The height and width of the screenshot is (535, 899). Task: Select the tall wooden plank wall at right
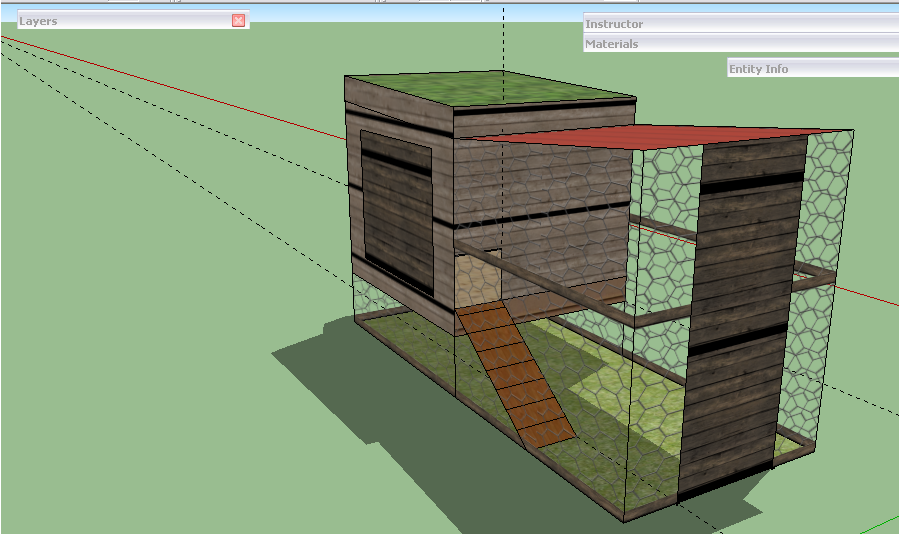742,300
